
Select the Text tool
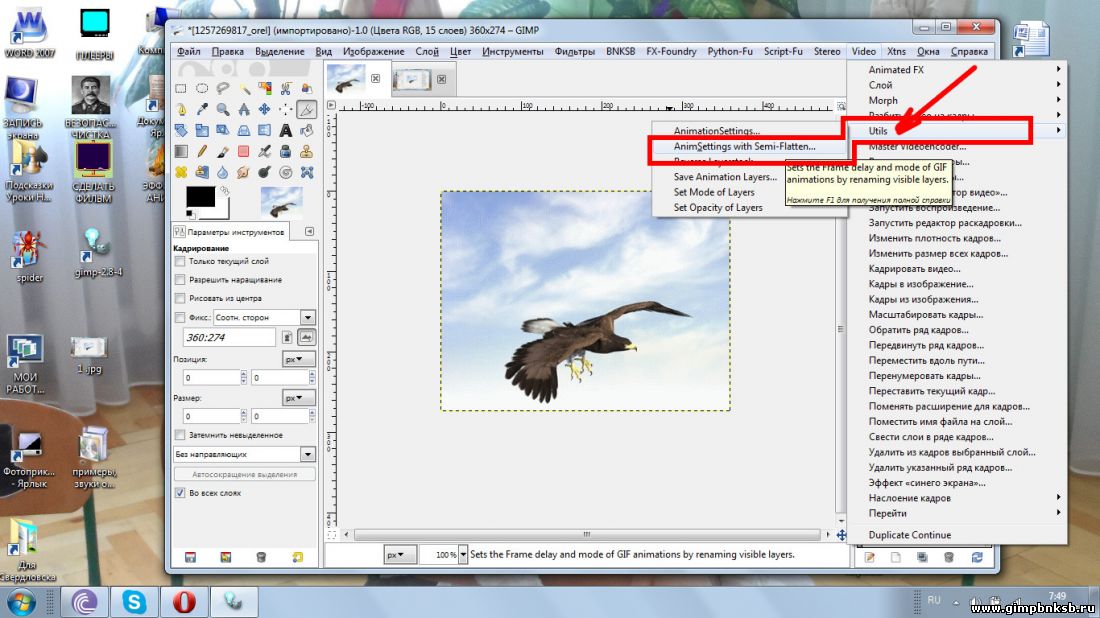point(286,130)
